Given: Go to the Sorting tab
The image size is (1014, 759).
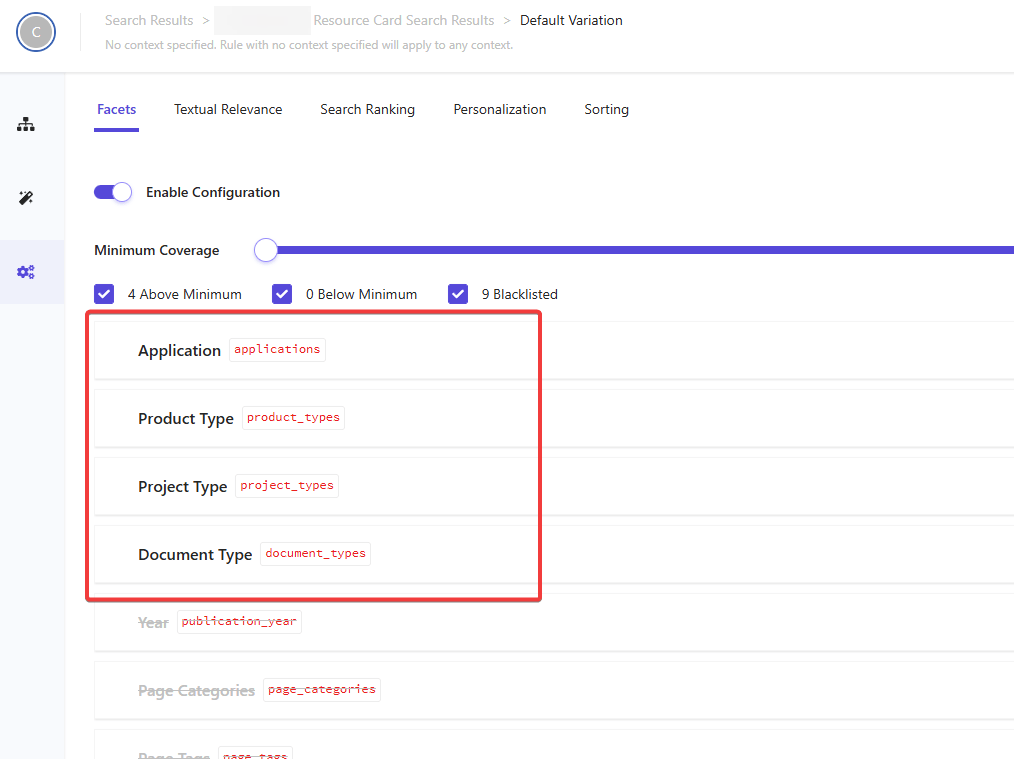Looking at the screenshot, I should 606,110.
